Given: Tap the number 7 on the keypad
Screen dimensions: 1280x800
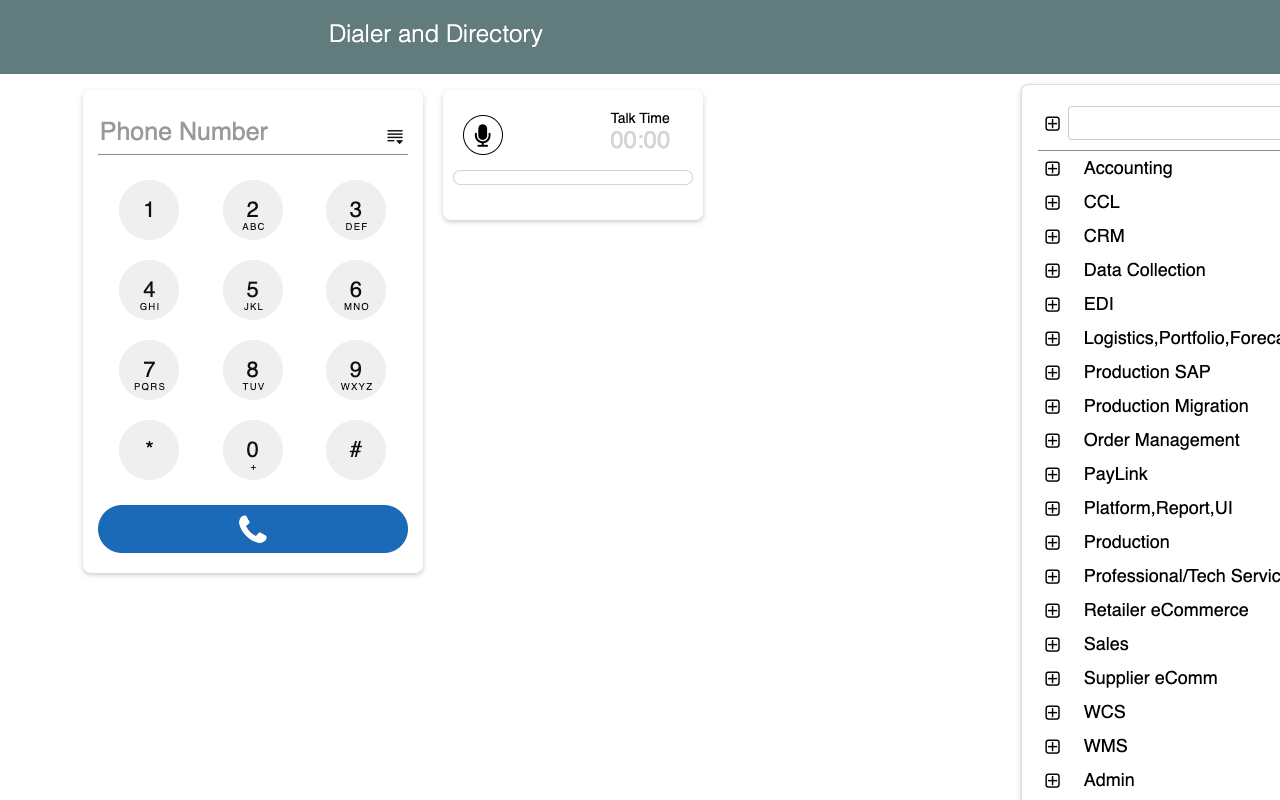Looking at the screenshot, I should 149,370.
